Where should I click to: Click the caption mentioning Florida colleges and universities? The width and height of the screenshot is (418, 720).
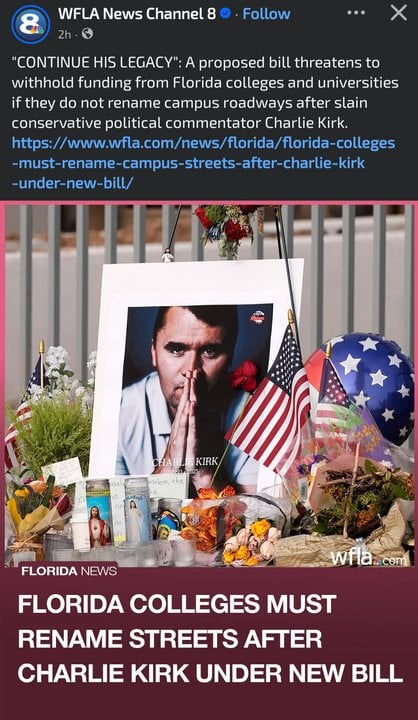[x=205, y=93]
